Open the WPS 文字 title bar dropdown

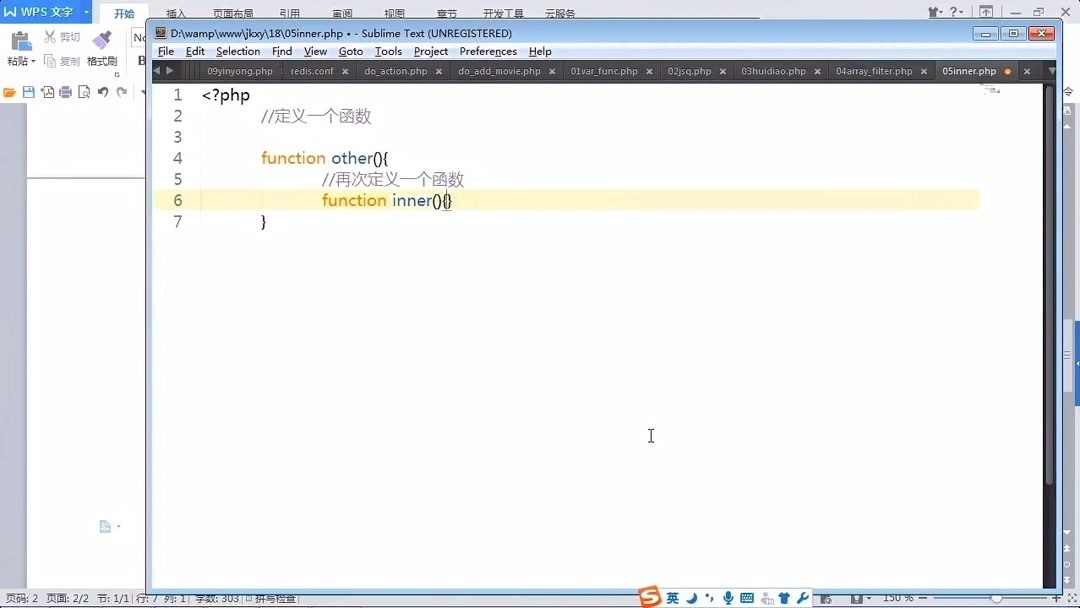[86, 11]
